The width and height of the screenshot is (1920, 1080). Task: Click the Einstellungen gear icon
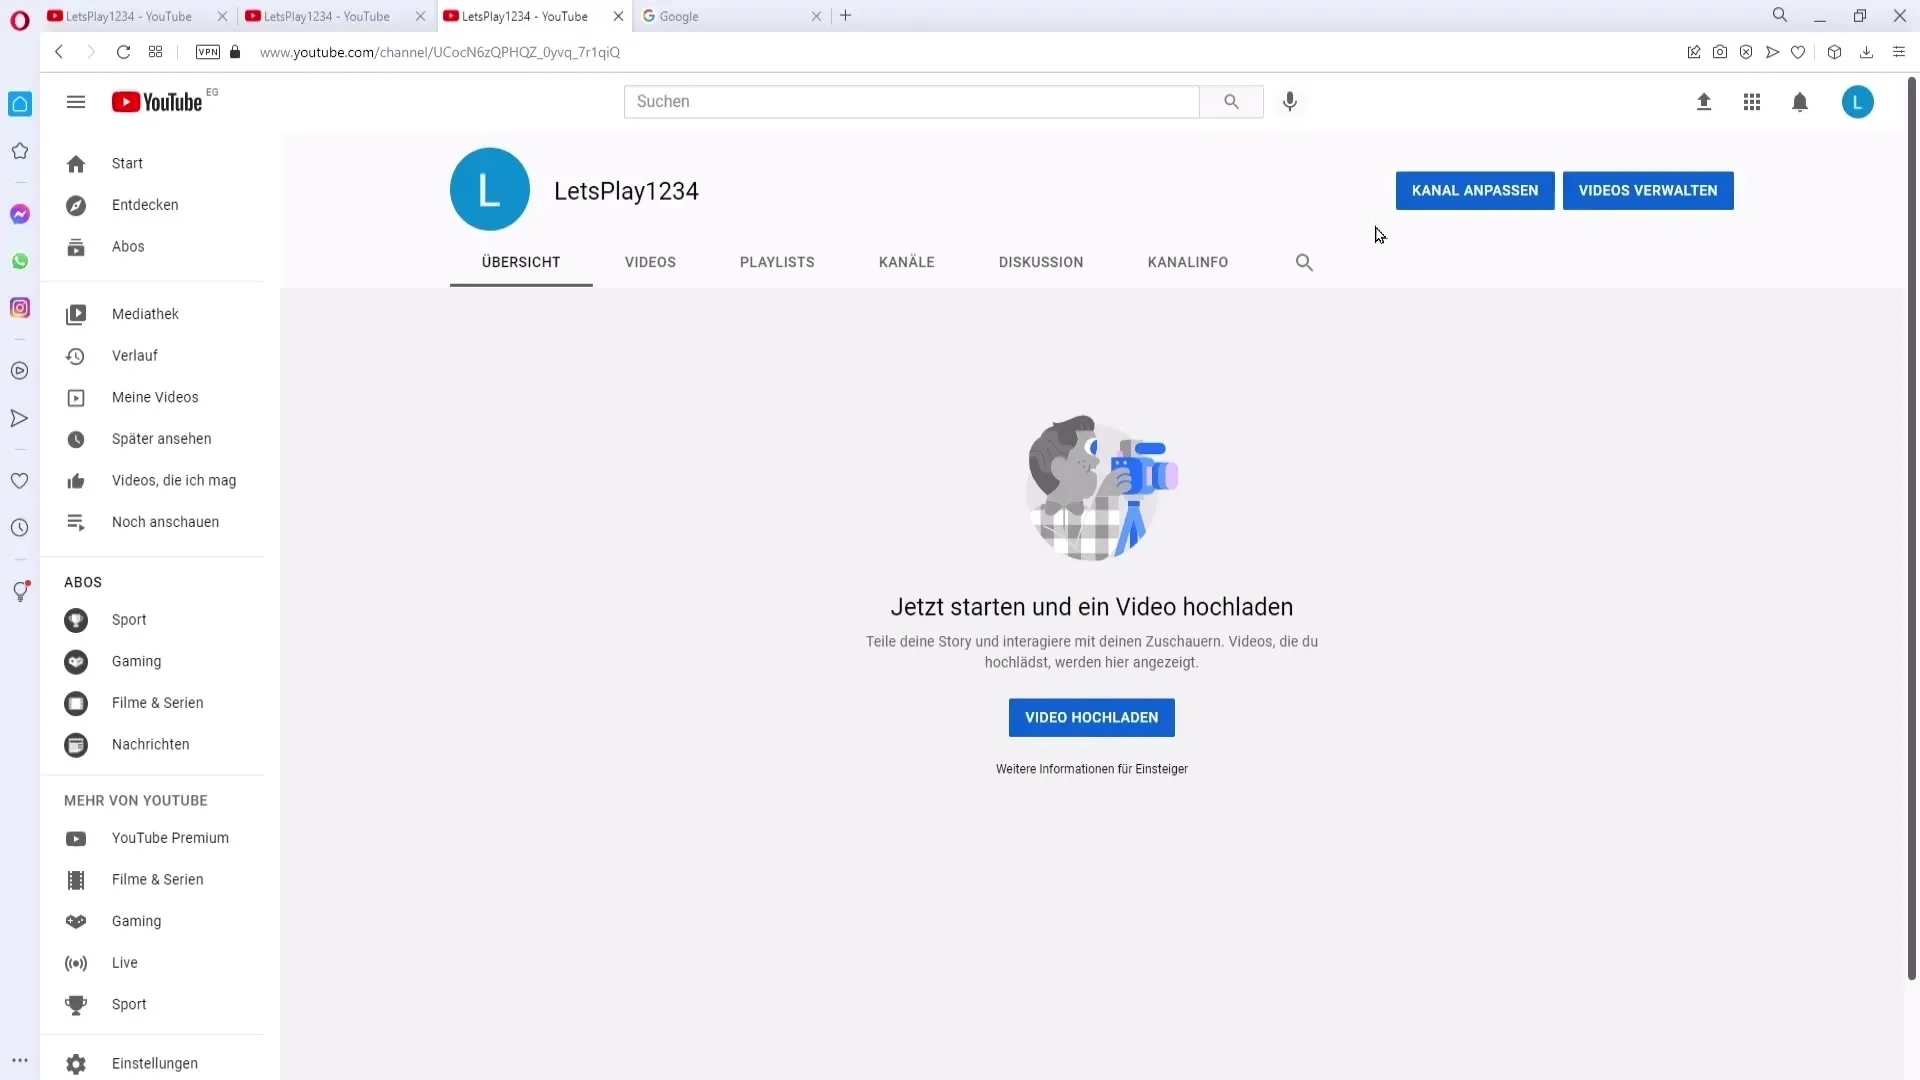click(x=75, y=1063)
